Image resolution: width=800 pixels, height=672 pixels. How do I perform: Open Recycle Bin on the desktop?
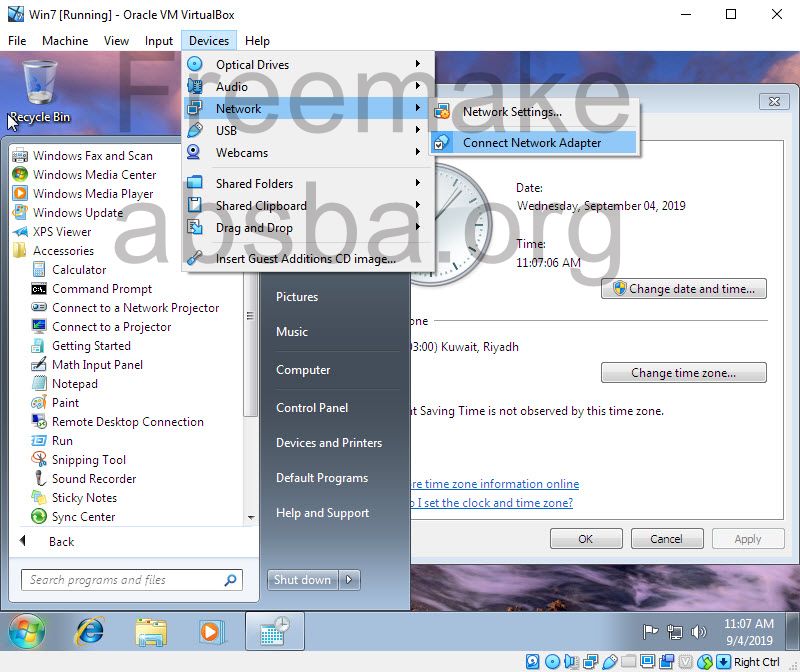click(39, 92)
